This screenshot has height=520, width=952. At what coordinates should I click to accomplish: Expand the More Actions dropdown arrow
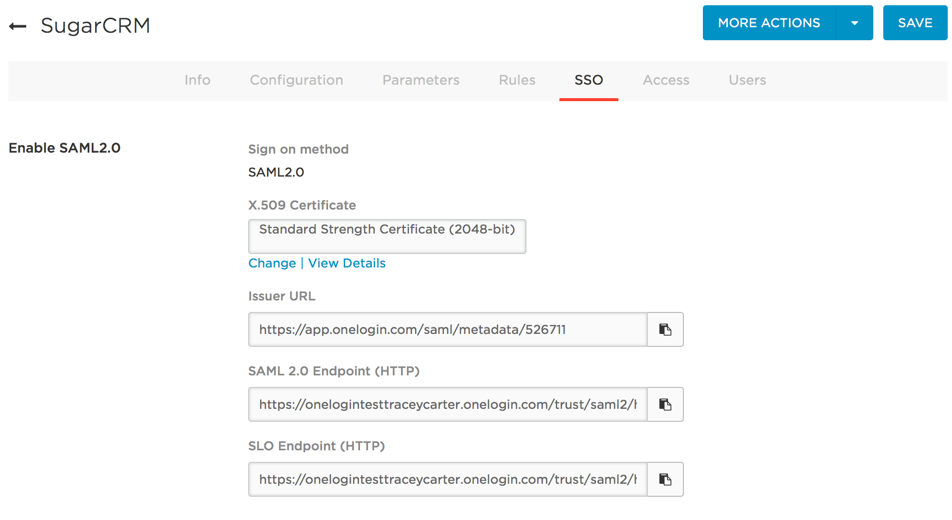(855, 23)
